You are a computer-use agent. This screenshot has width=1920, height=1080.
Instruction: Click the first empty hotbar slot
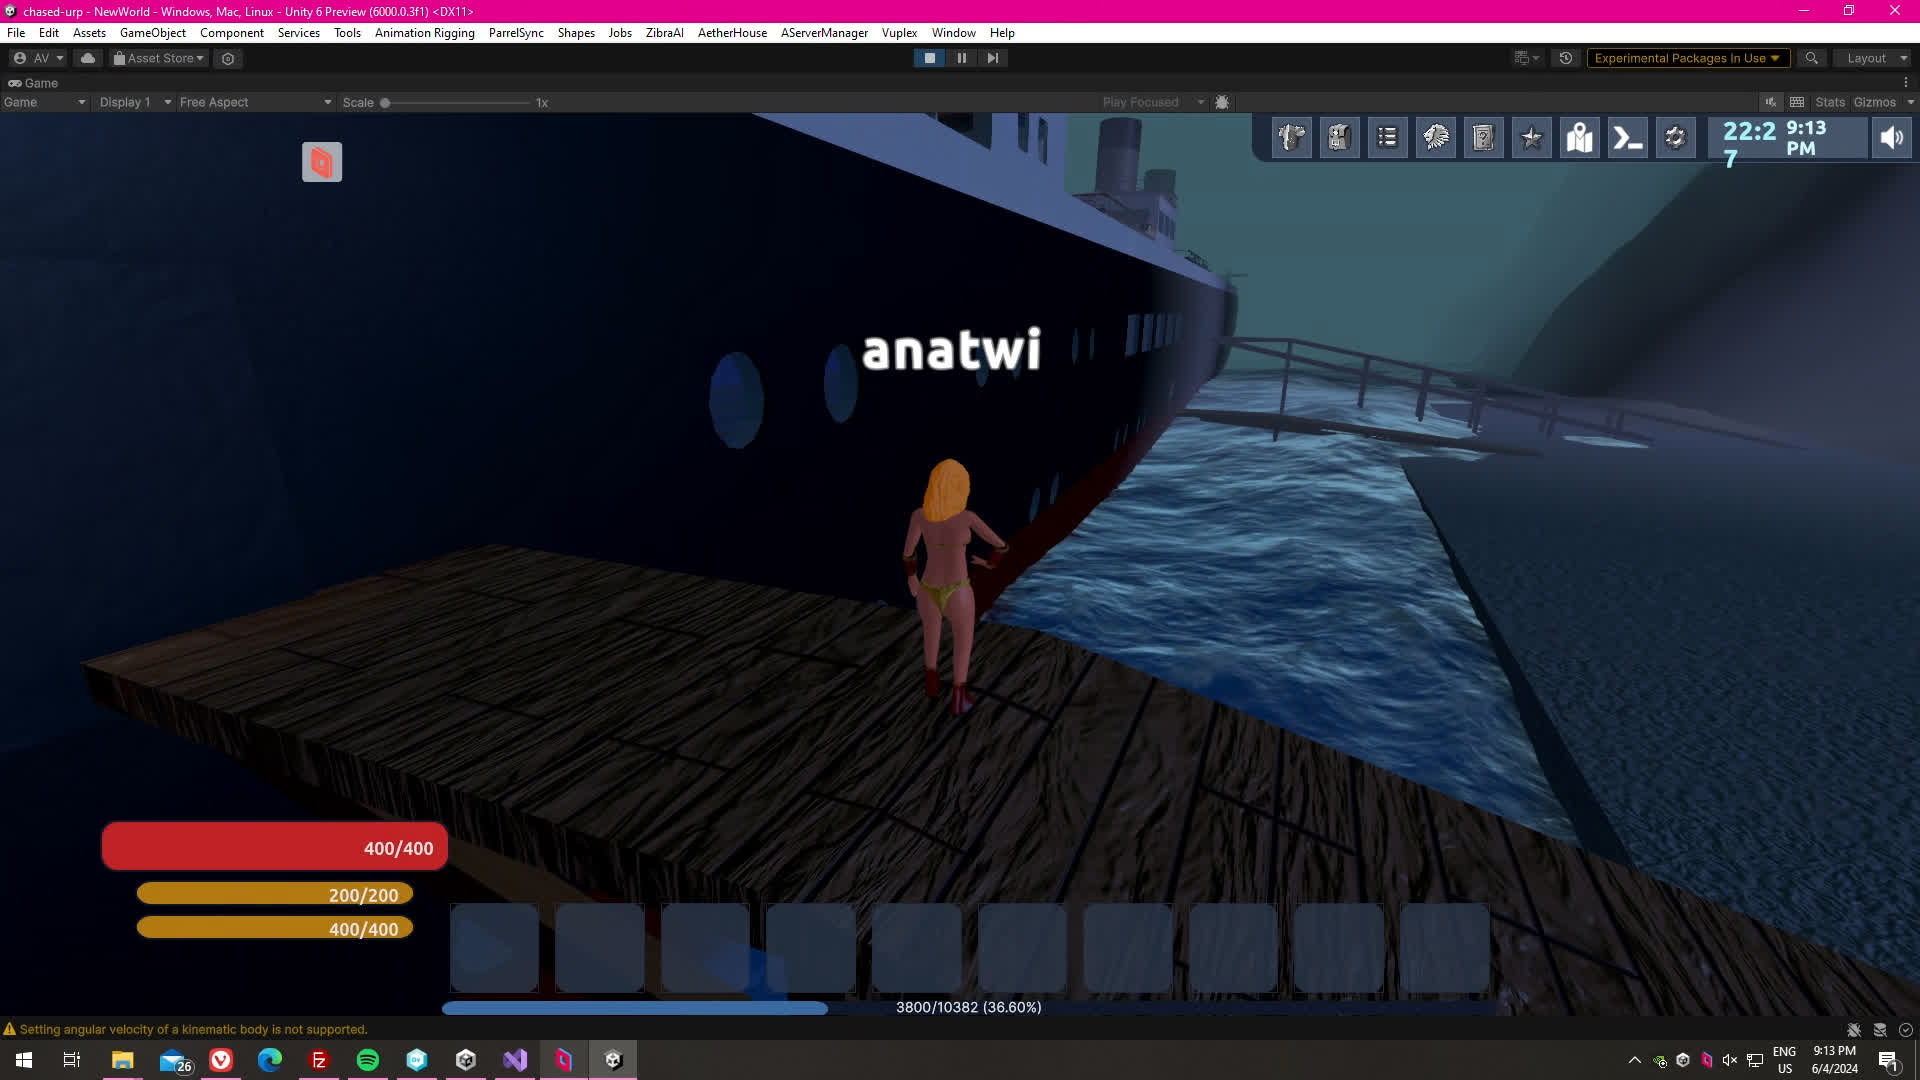tap(494, 948)
